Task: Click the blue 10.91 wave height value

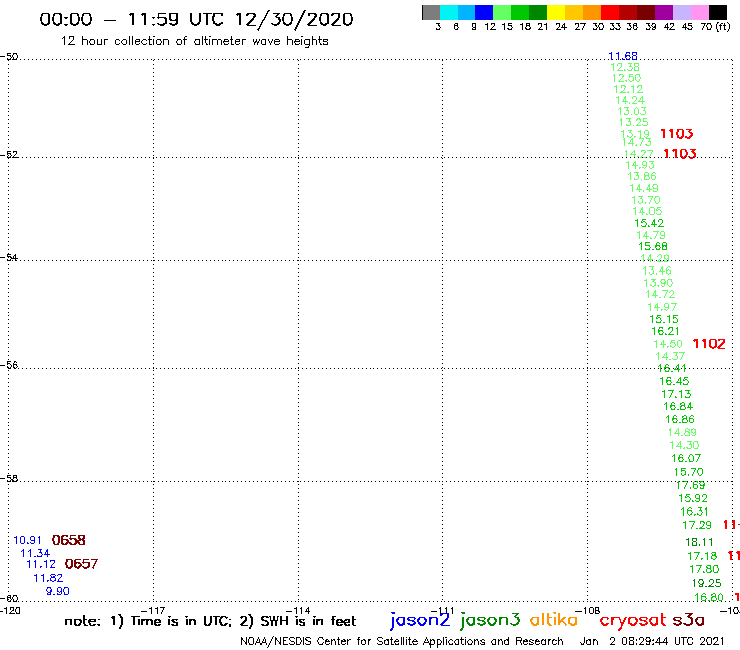Action: point(27,540)
